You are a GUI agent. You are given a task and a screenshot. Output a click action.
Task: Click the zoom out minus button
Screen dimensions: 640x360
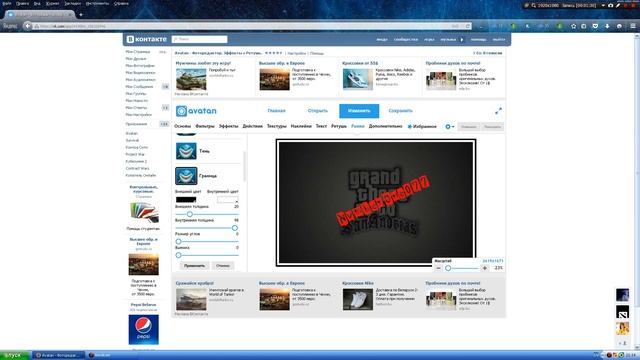pyautogui.click(x=438, y=268)
